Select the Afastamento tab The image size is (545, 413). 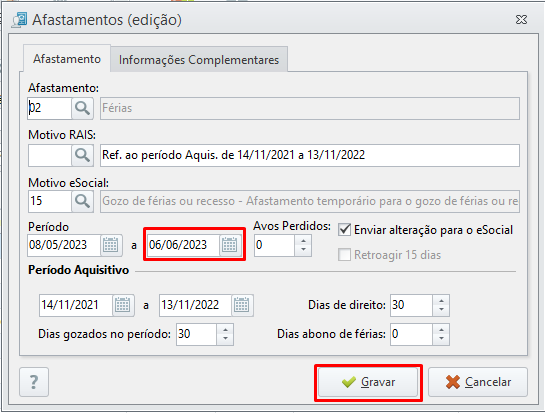click(x=67, y=59)
